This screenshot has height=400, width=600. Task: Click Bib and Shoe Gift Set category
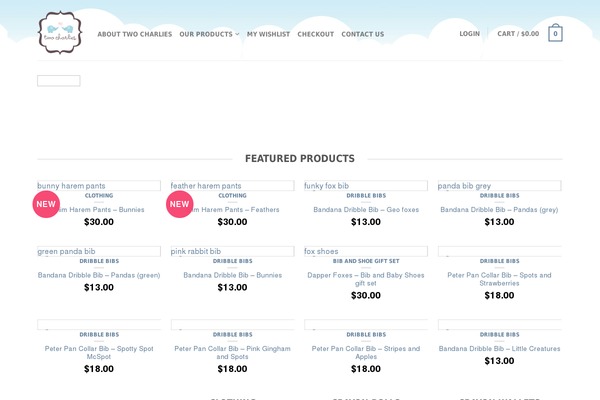tap(366, 261)
